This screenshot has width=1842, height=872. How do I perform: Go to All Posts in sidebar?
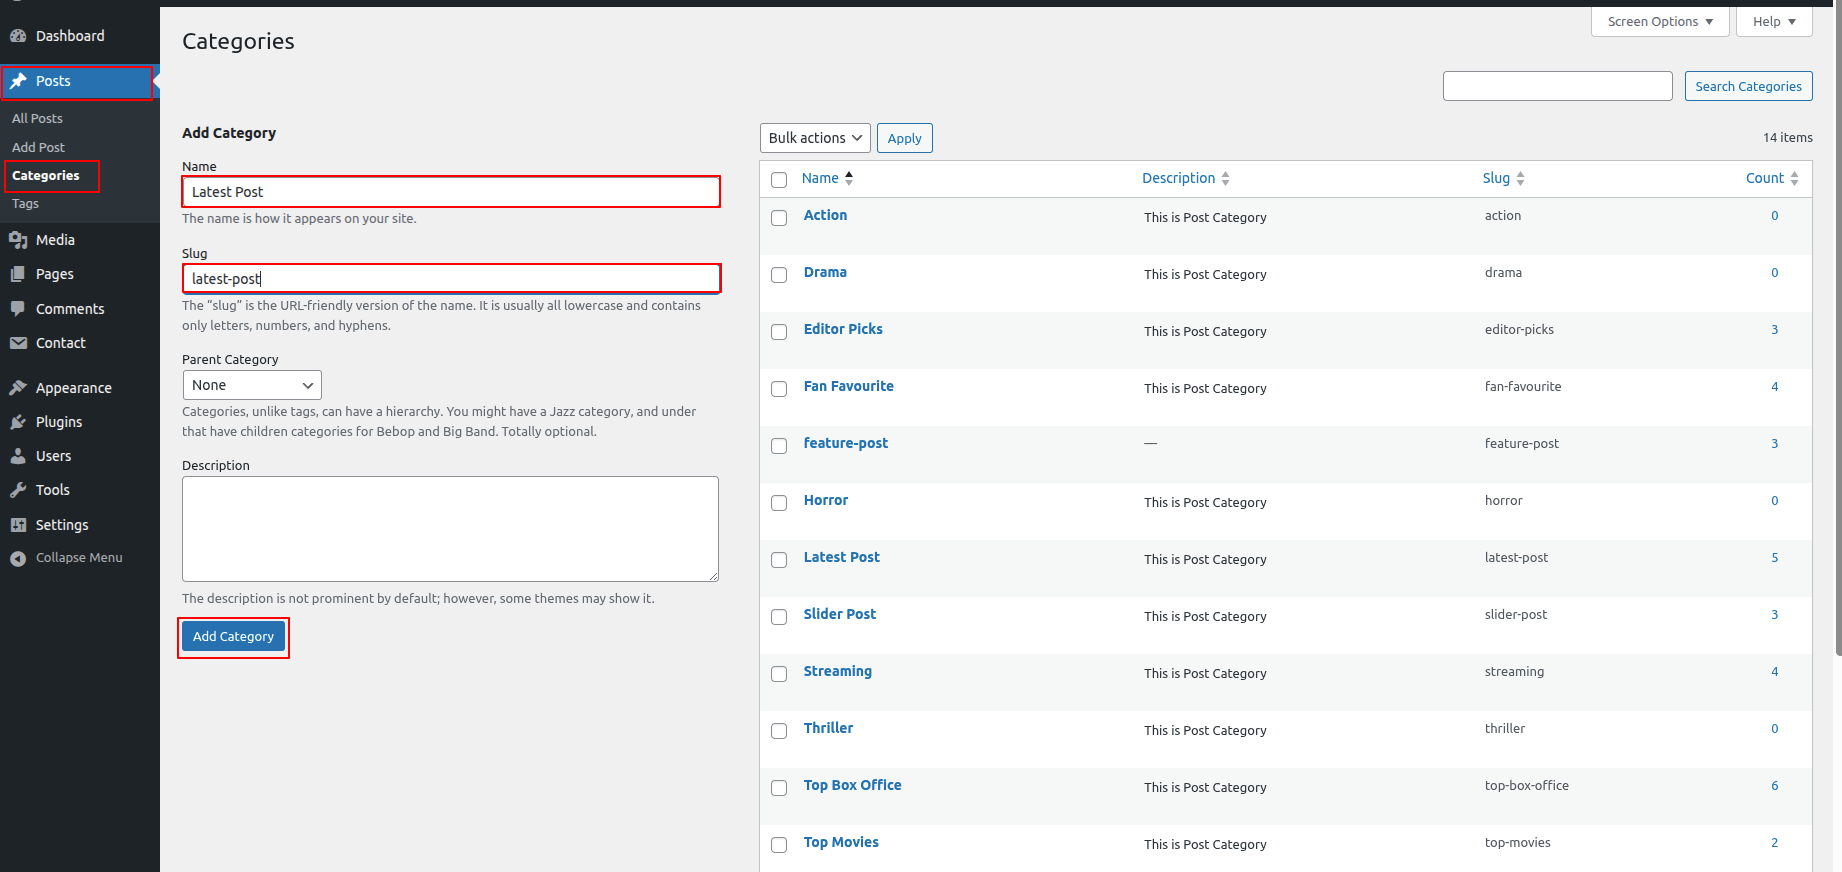click(x=37, y=118)
